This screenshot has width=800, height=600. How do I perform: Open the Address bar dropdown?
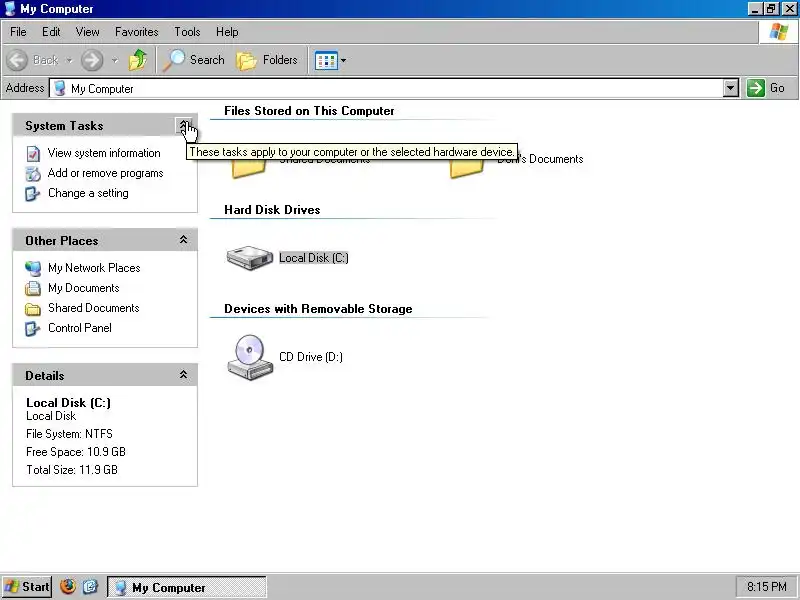(x=731, y=88)
